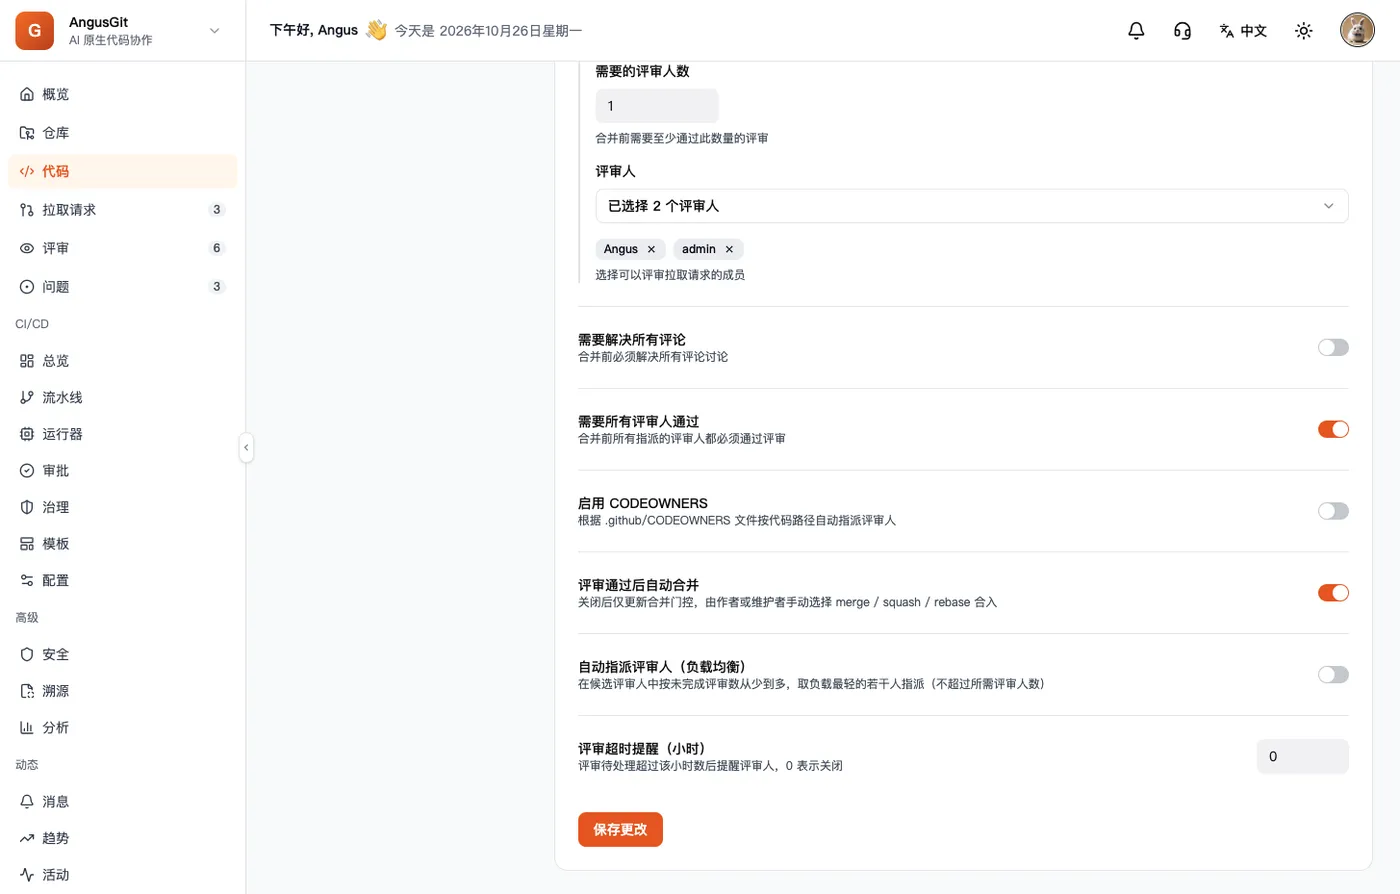The image size is (1400, 894).
Task: Click the 需要的评审人数 input field
Action: [x=657, y=106]
